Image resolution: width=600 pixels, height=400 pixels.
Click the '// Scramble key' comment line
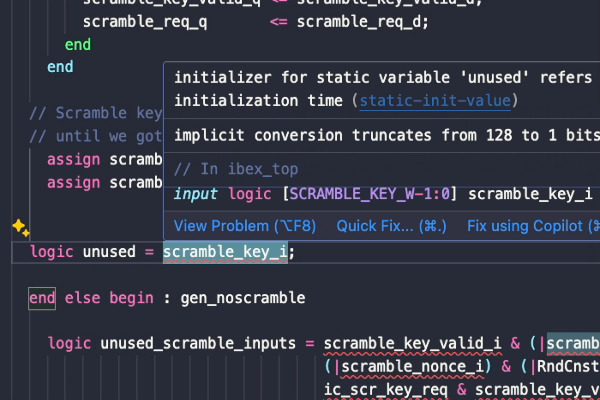(x=96, y=113)
